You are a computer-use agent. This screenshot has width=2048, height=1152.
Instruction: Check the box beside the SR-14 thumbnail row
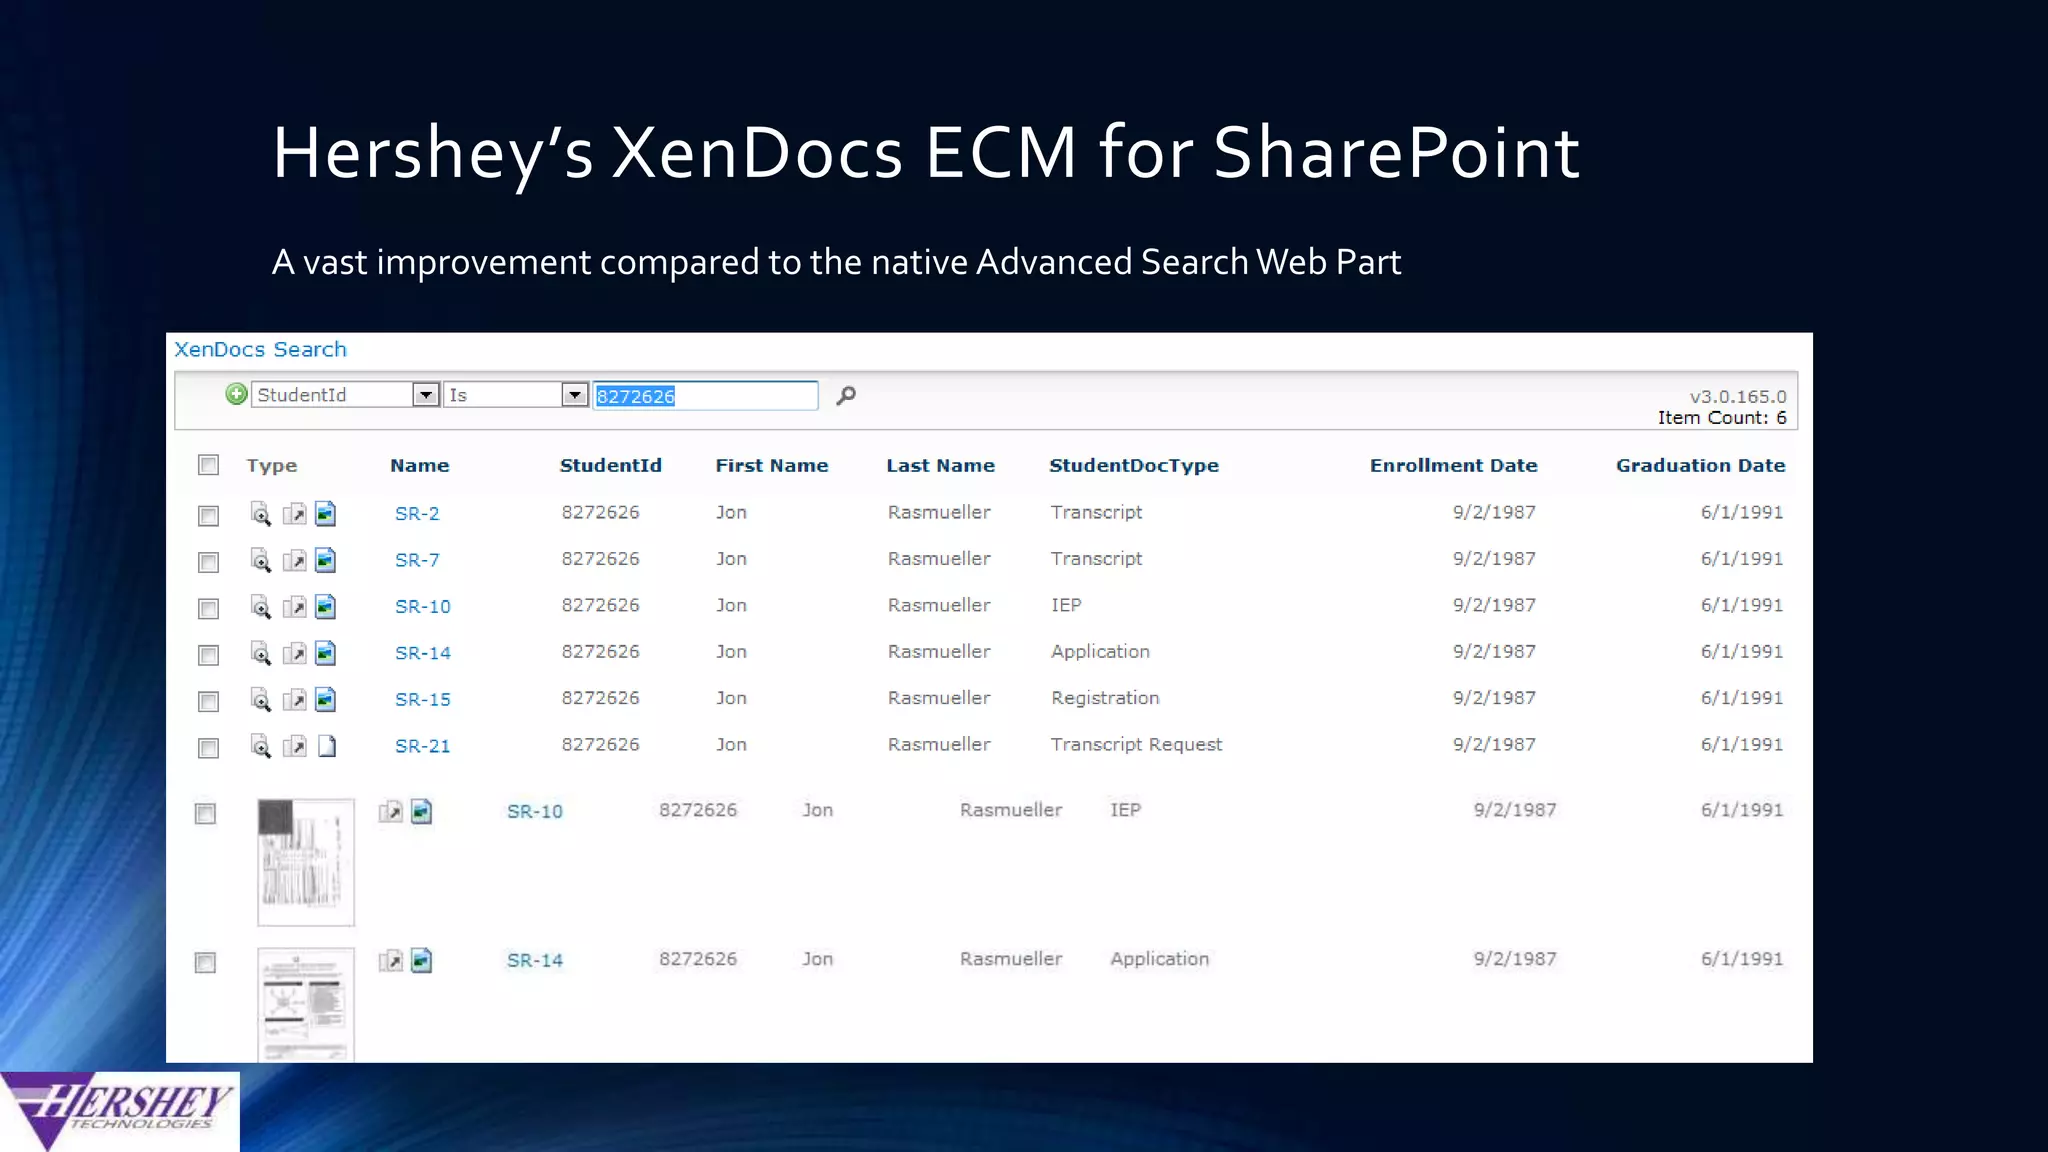(205, 962)
